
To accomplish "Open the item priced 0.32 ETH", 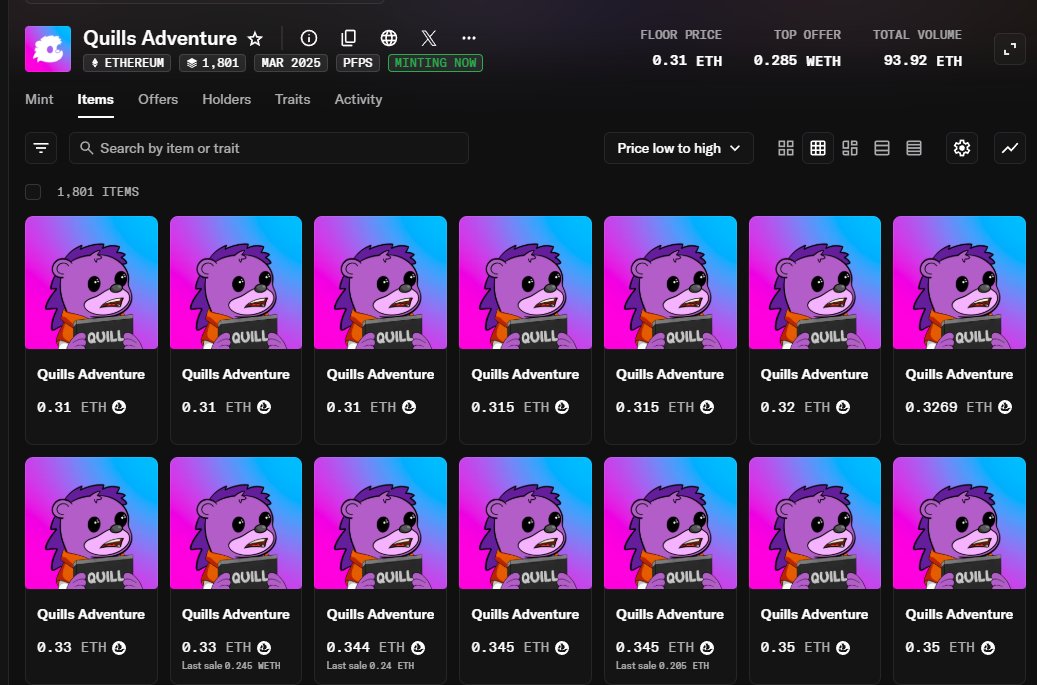I will coord(815,329).
